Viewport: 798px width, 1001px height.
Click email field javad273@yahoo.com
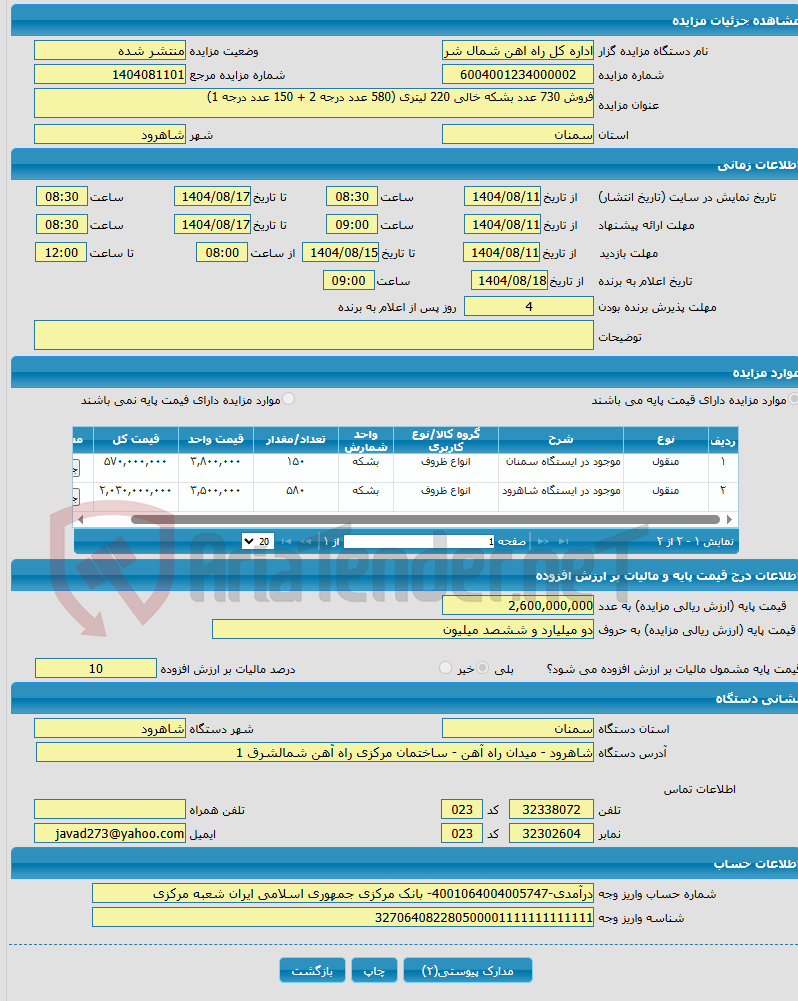coord(110,834)
